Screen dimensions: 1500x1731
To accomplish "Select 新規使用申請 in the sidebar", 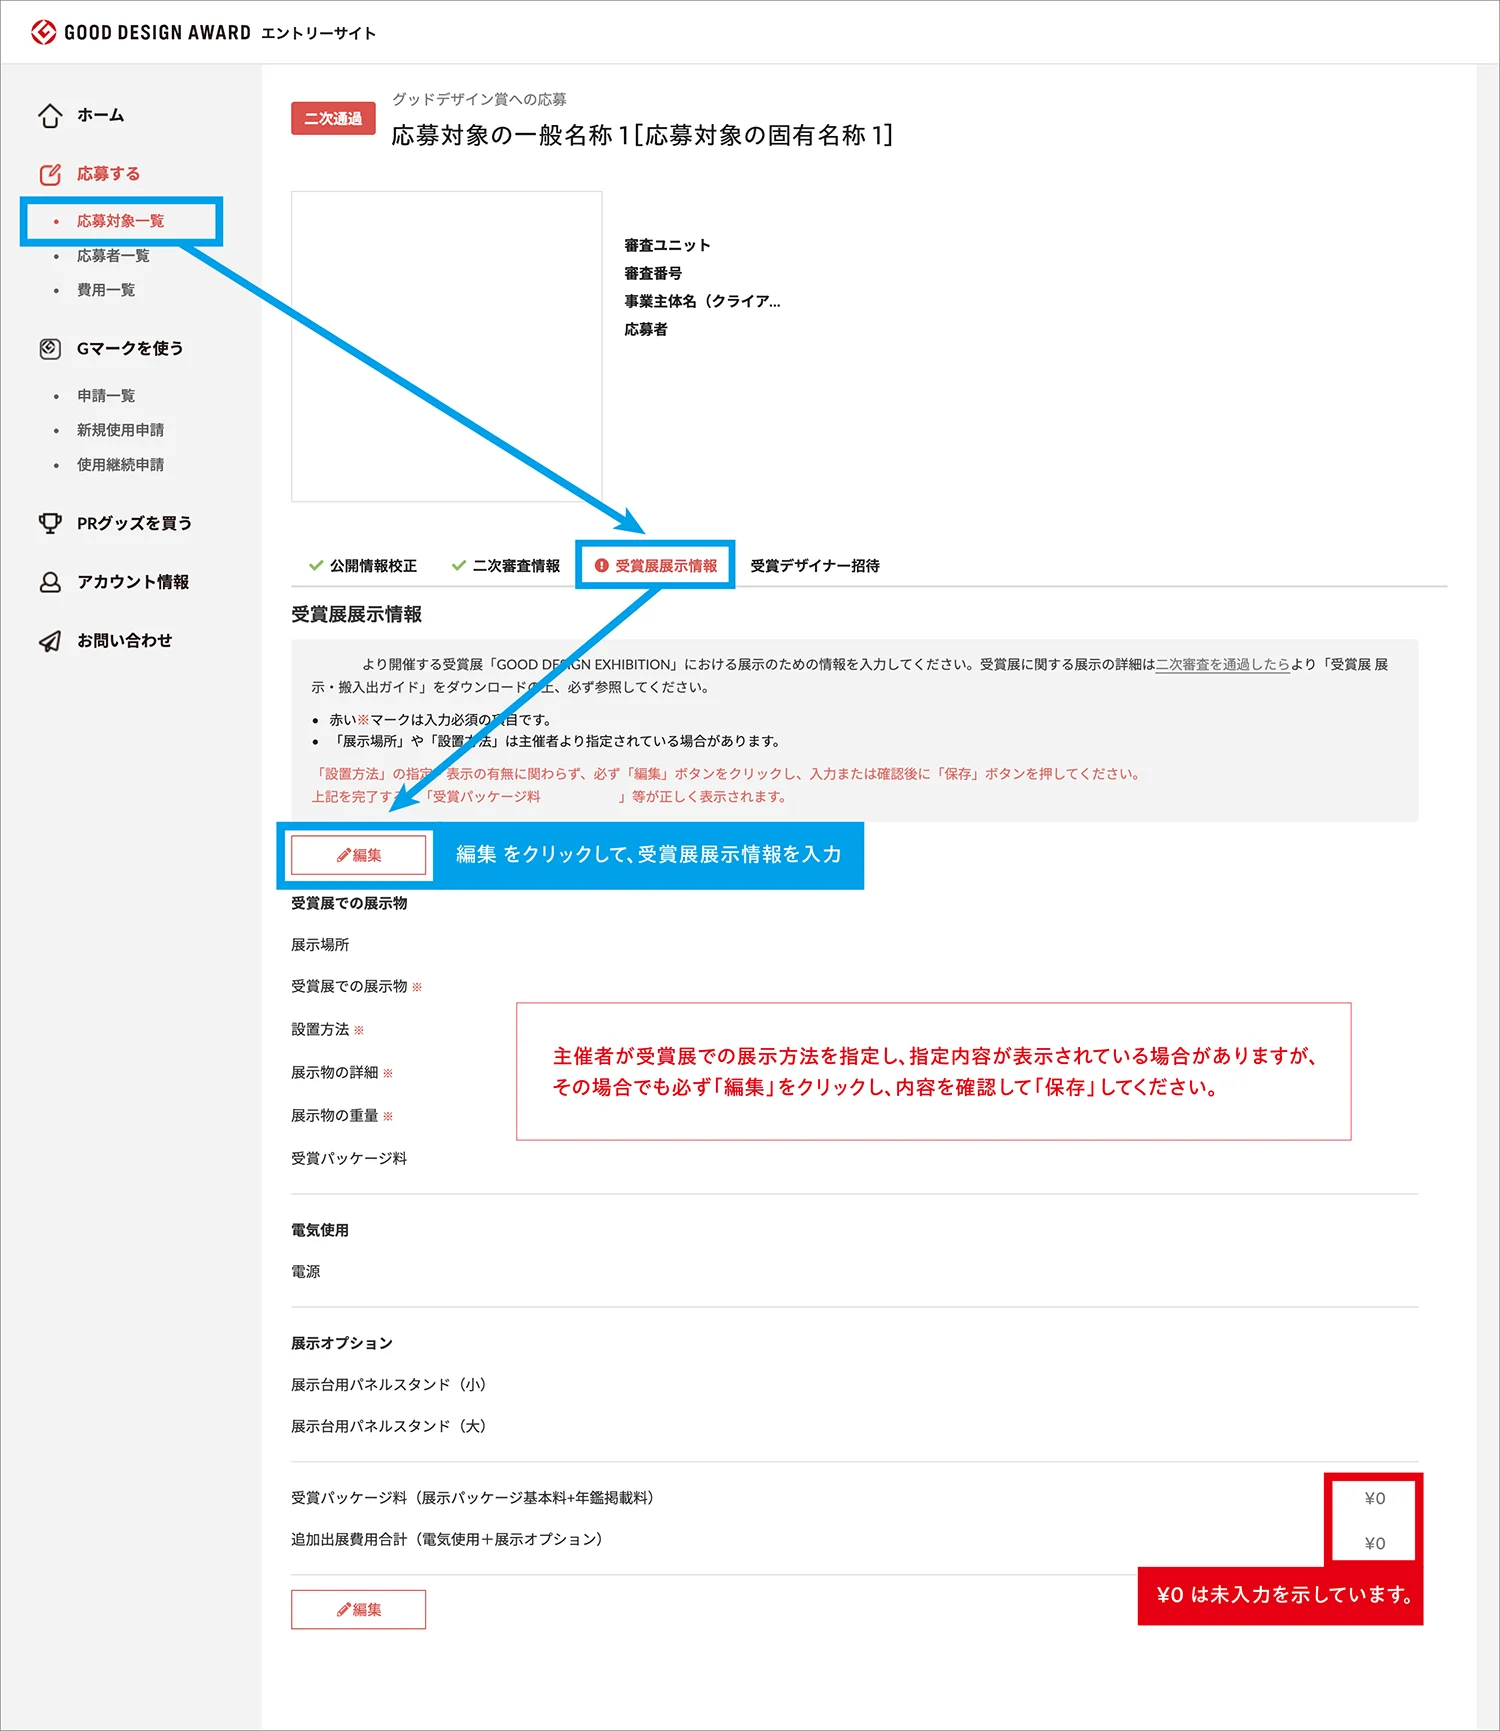I will tap(121, 430).
